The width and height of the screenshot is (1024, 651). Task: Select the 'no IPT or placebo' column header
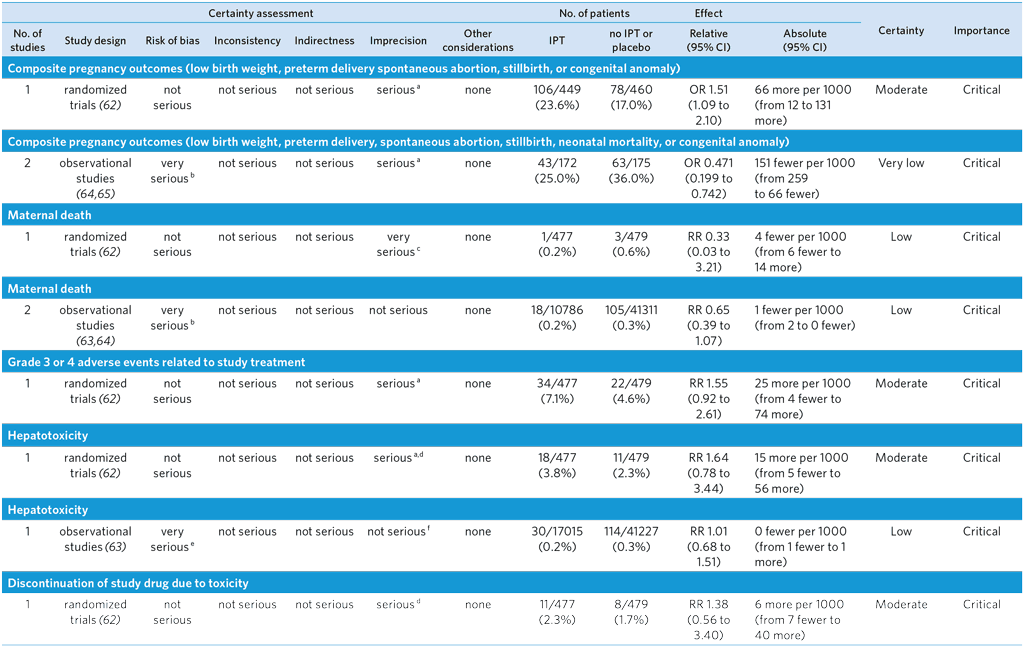click(x=631, y=41)
